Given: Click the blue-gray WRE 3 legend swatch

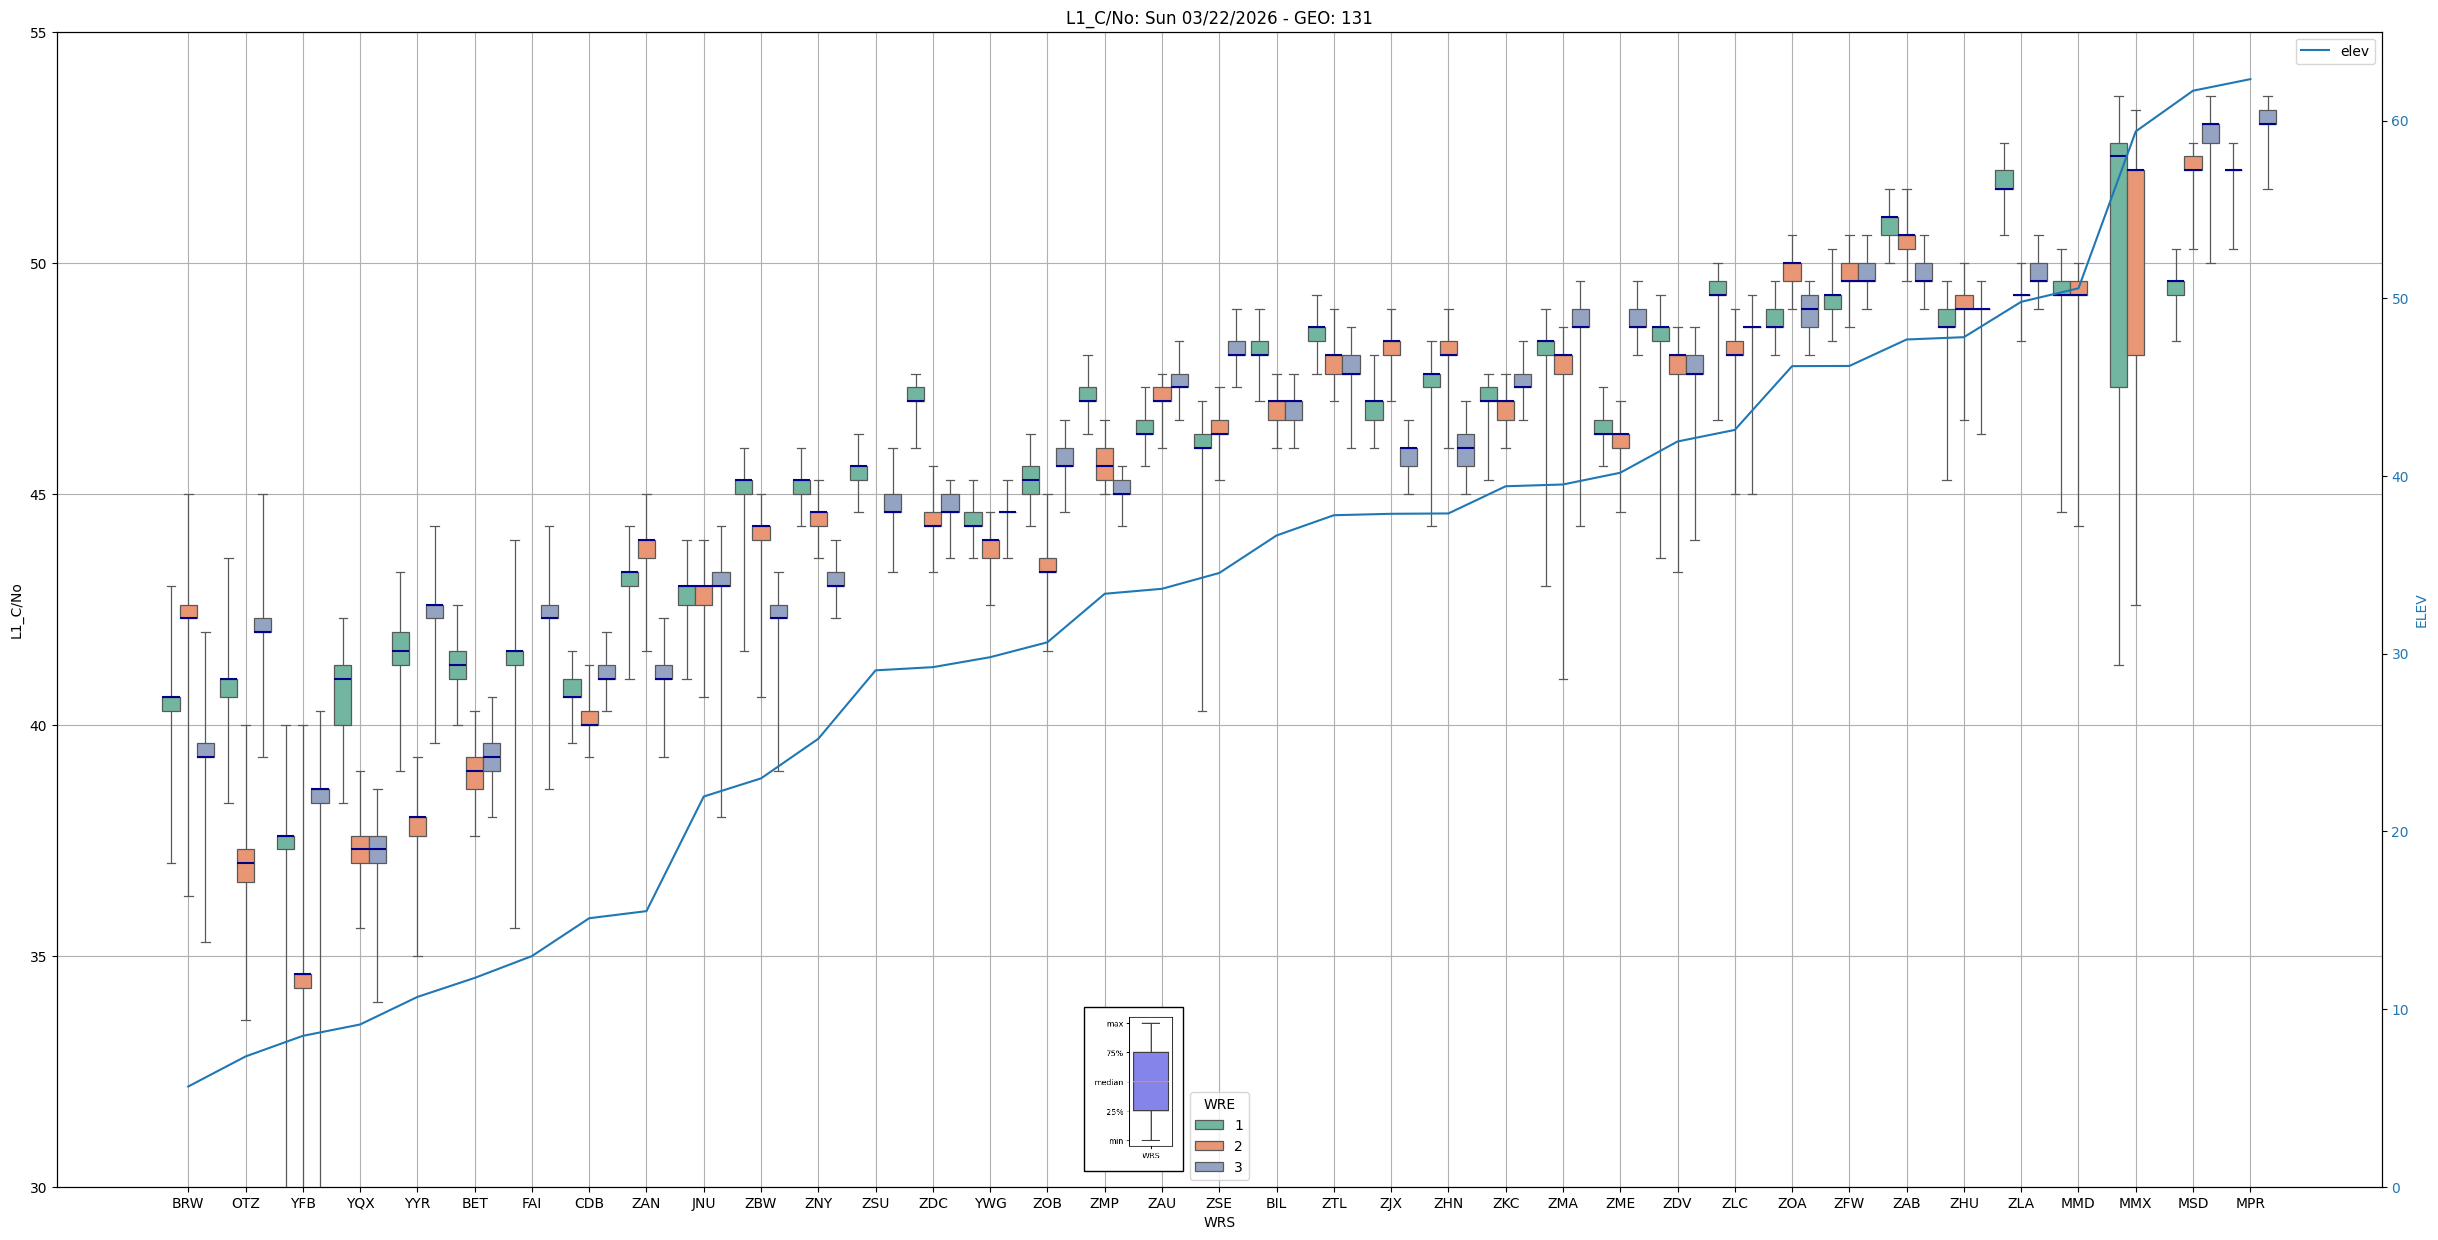Looking at the screenshot, I should tap(1209, 1167).
